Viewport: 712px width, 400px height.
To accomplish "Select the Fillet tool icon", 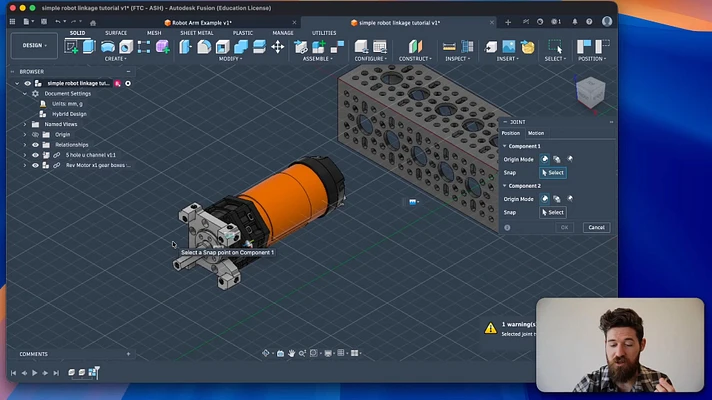I will coord(204,46).
